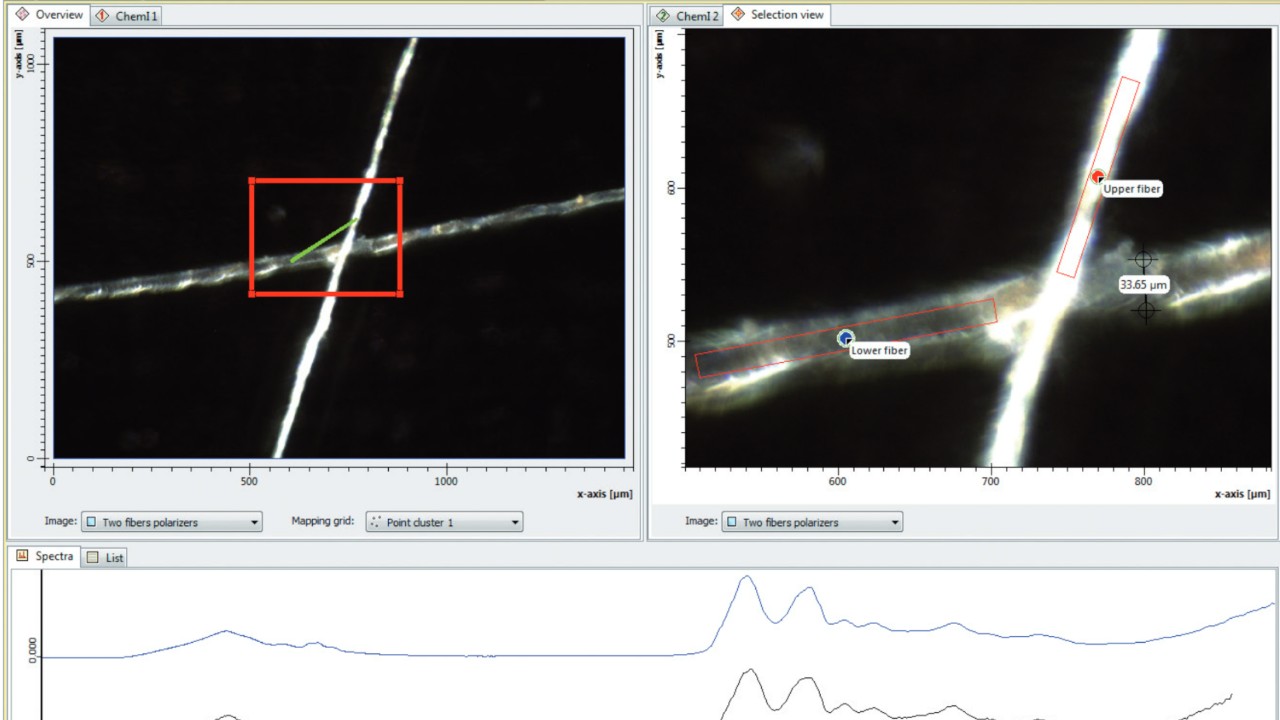Grab the top-left handle of red selection box
Viewport: 1280px width, 720px height.
(x=251, y=181)
